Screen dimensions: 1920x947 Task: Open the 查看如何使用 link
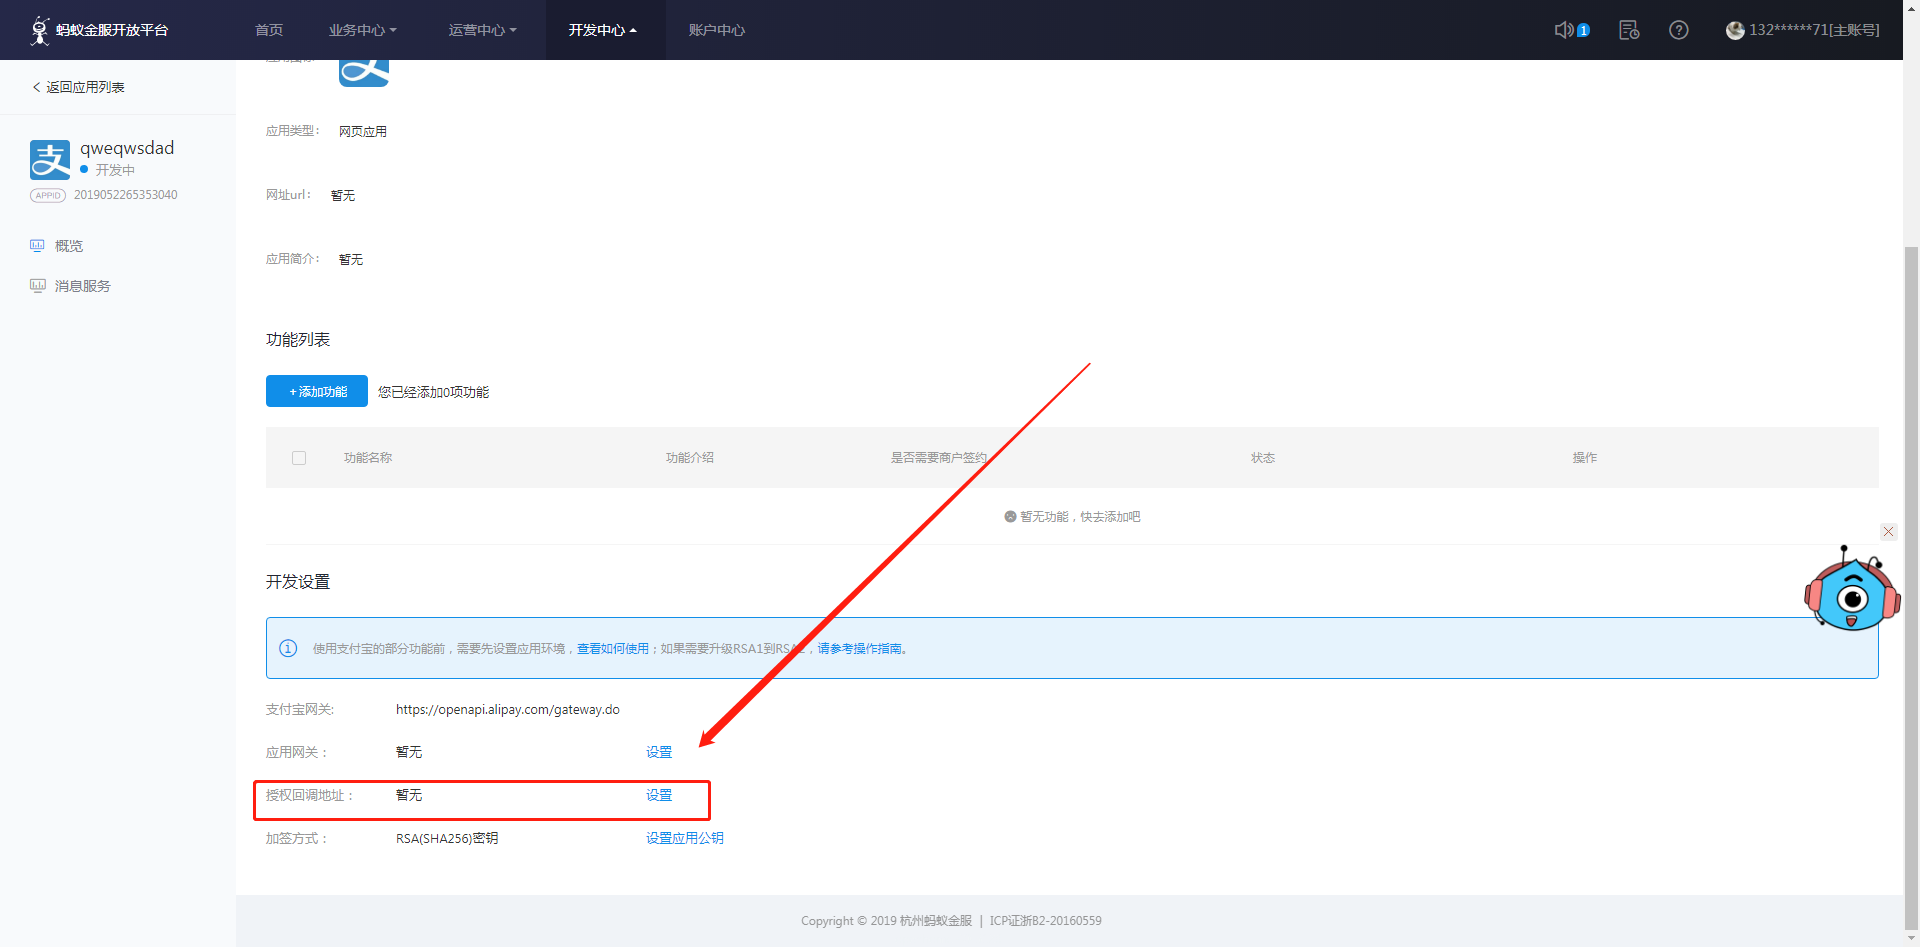(x=613, y=649)
